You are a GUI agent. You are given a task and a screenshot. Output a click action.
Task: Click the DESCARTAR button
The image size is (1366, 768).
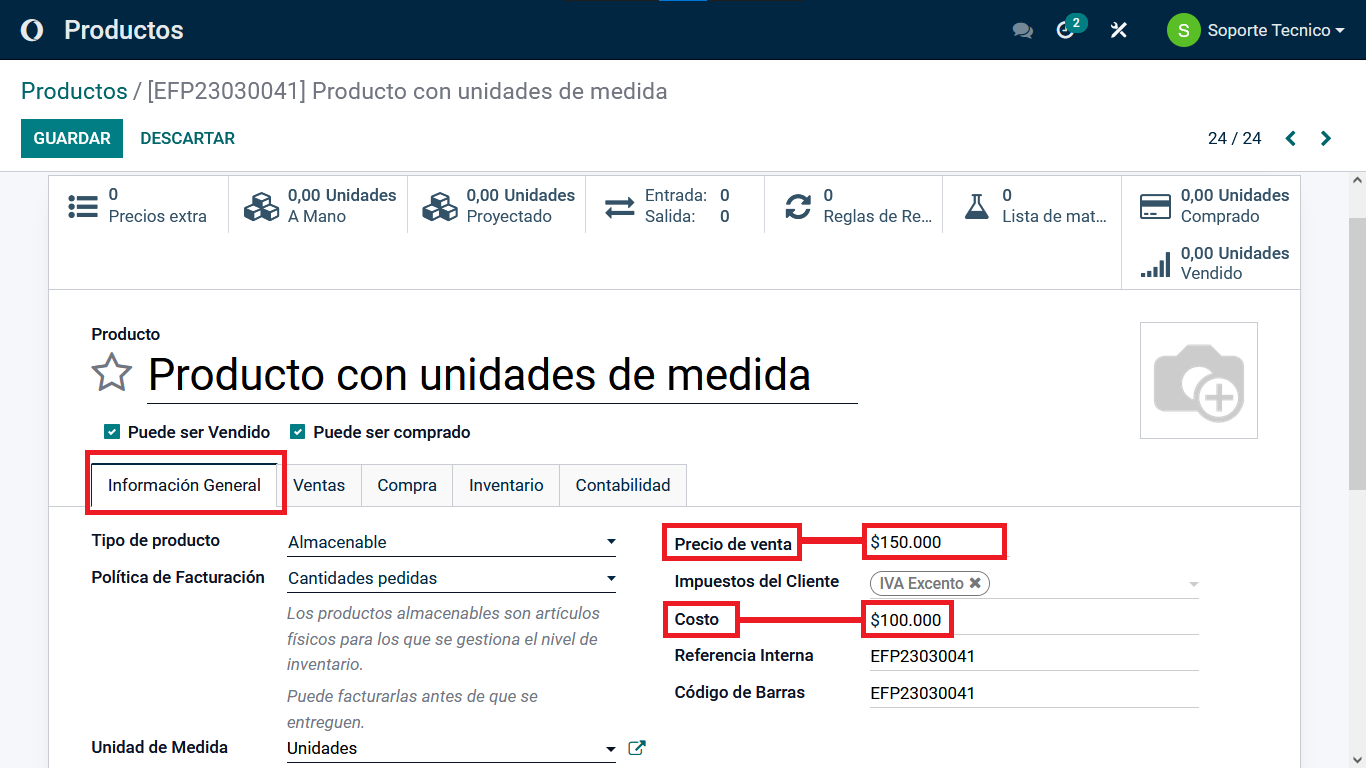[188, 139]
